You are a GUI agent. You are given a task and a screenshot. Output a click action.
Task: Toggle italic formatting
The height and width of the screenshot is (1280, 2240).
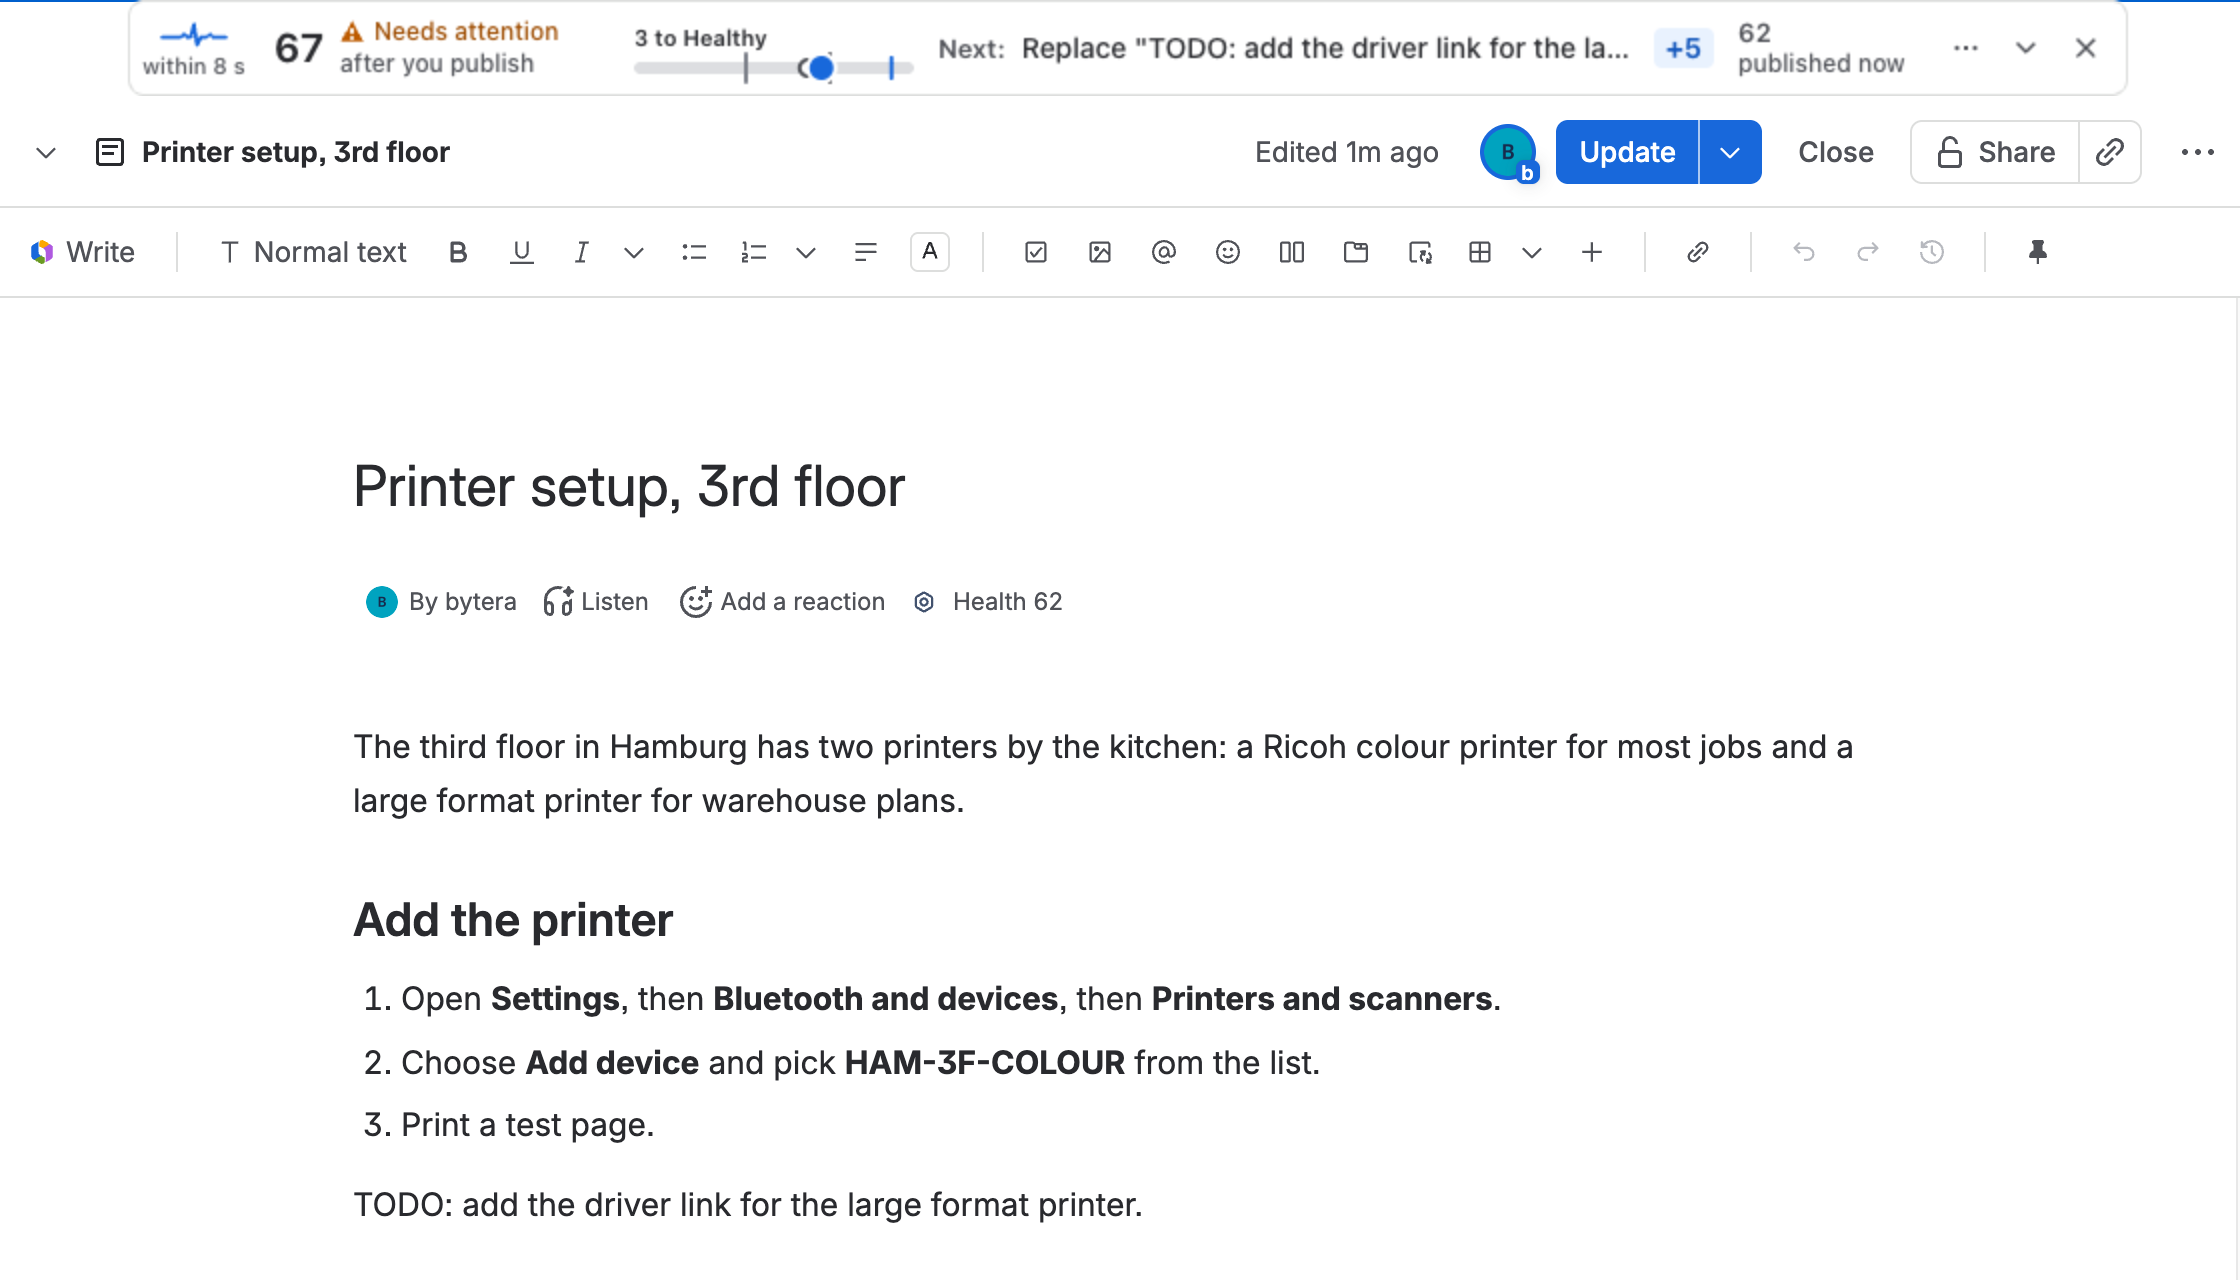coord(581,252)
